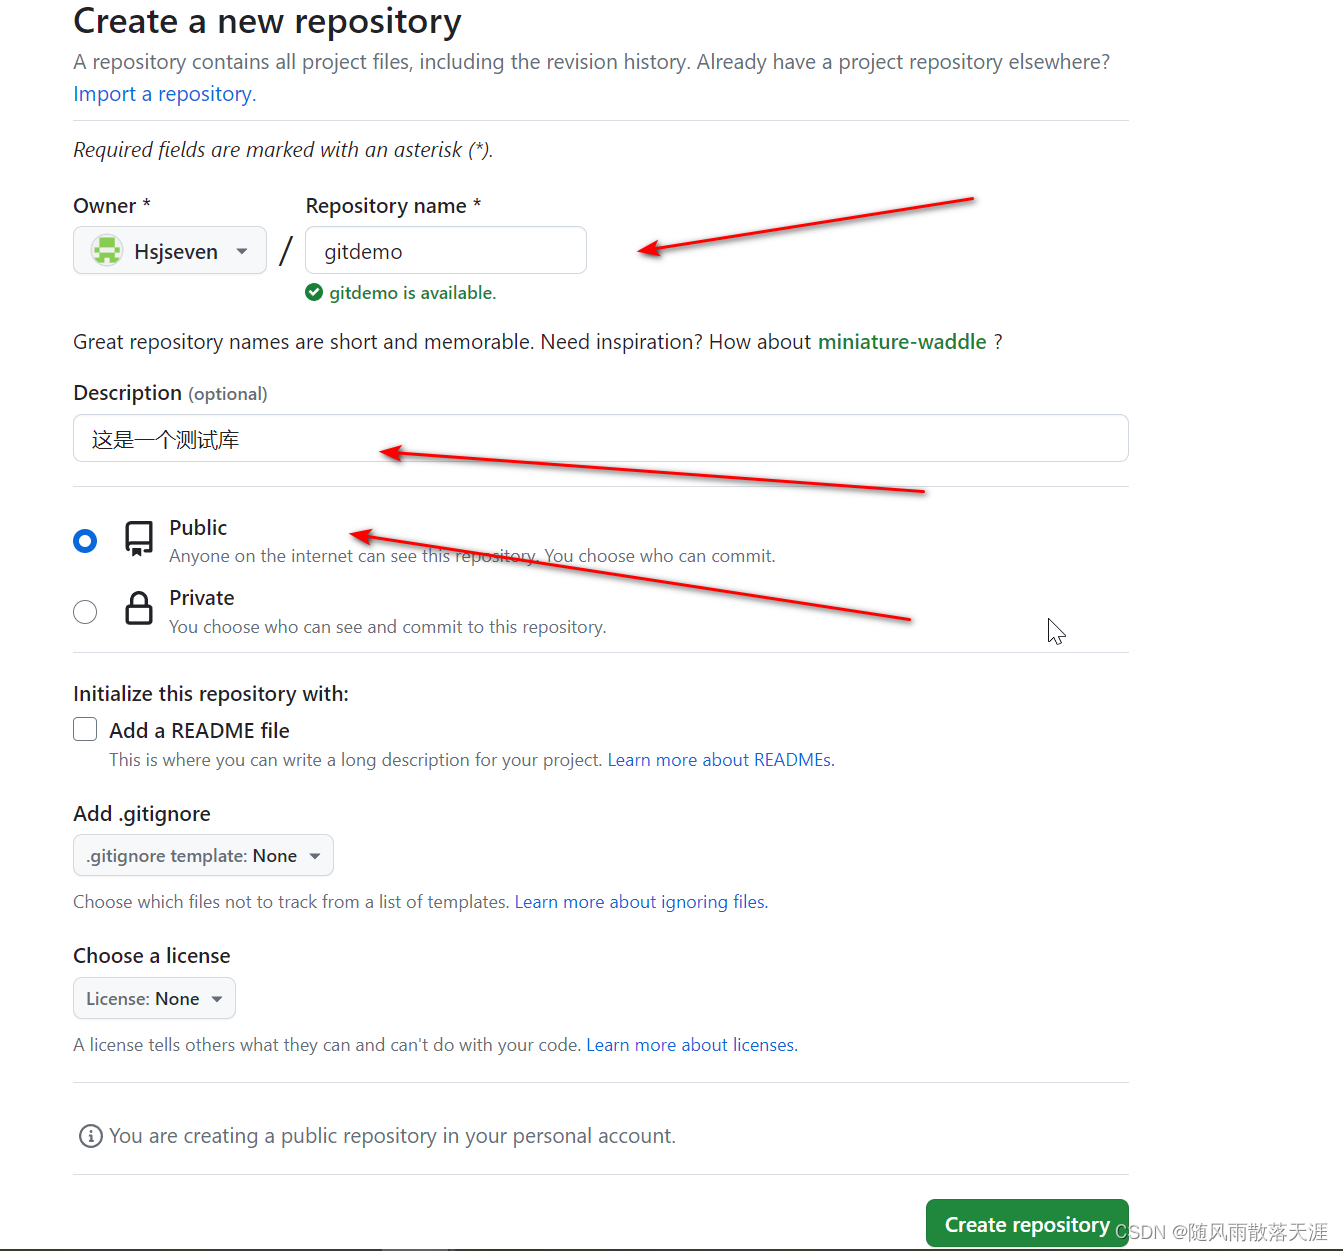Click the Private repository lock icon

(139, 608)
